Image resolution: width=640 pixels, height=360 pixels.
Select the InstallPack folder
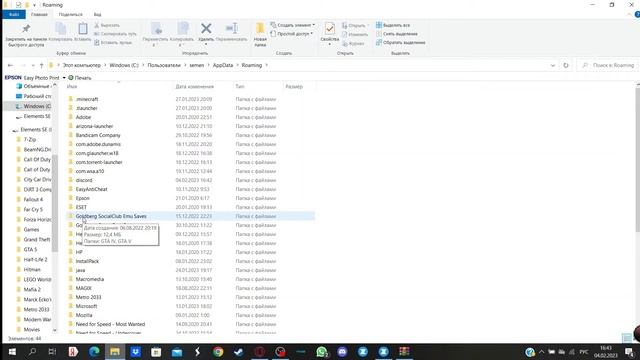(87, 261)
